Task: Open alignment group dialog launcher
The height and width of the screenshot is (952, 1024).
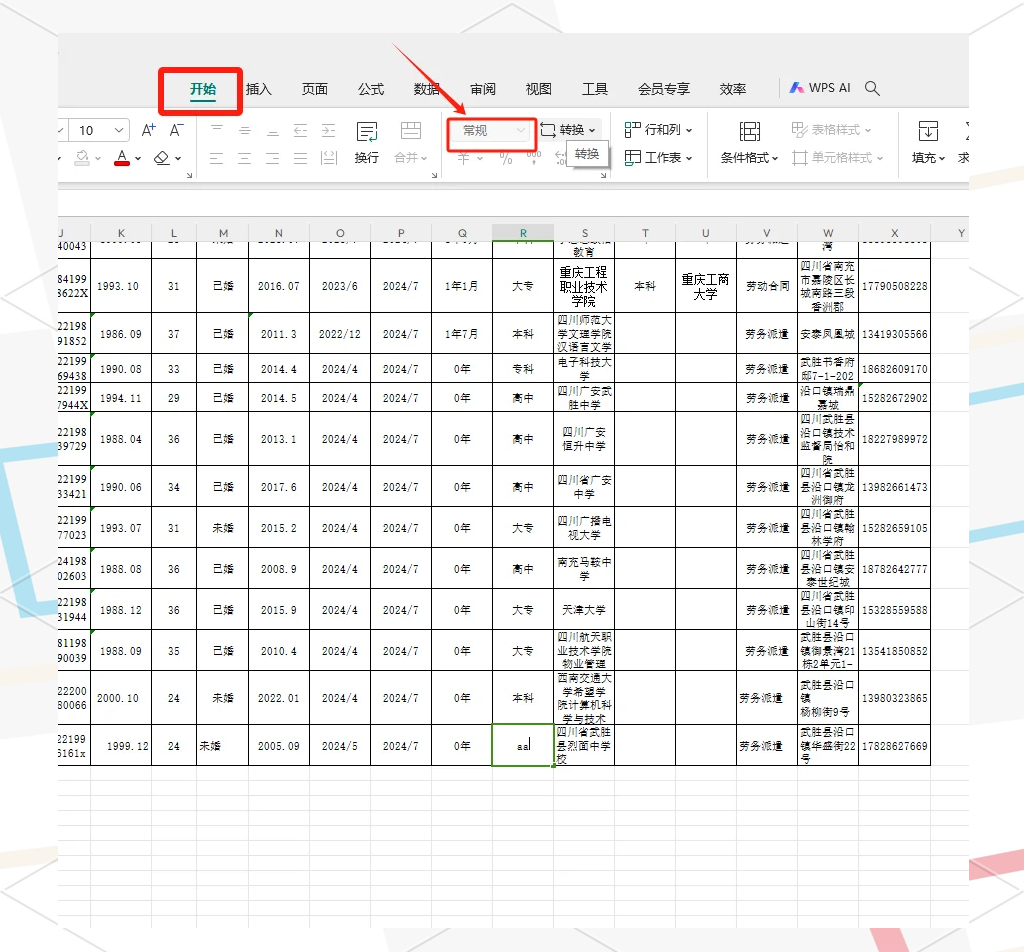Action: coord(434,175)
